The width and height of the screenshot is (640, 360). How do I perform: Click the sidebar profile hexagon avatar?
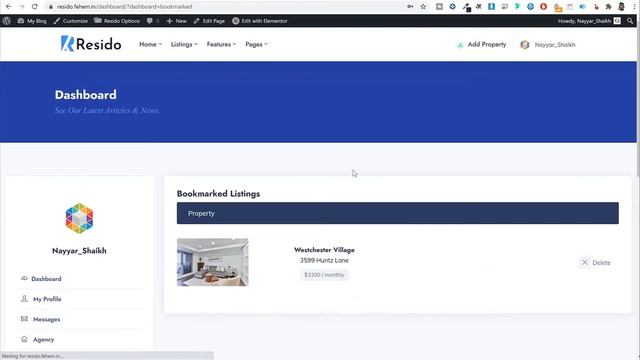tap(79, 218)
